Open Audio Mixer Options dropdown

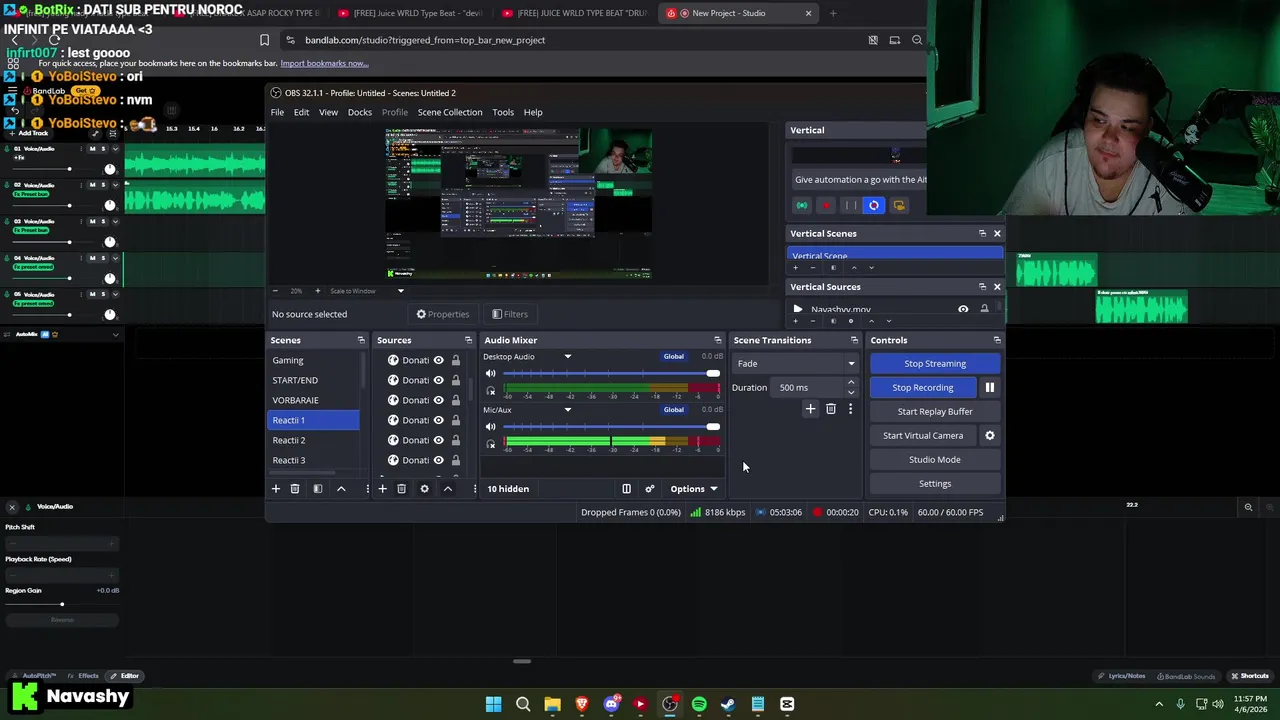pos(693,489)
